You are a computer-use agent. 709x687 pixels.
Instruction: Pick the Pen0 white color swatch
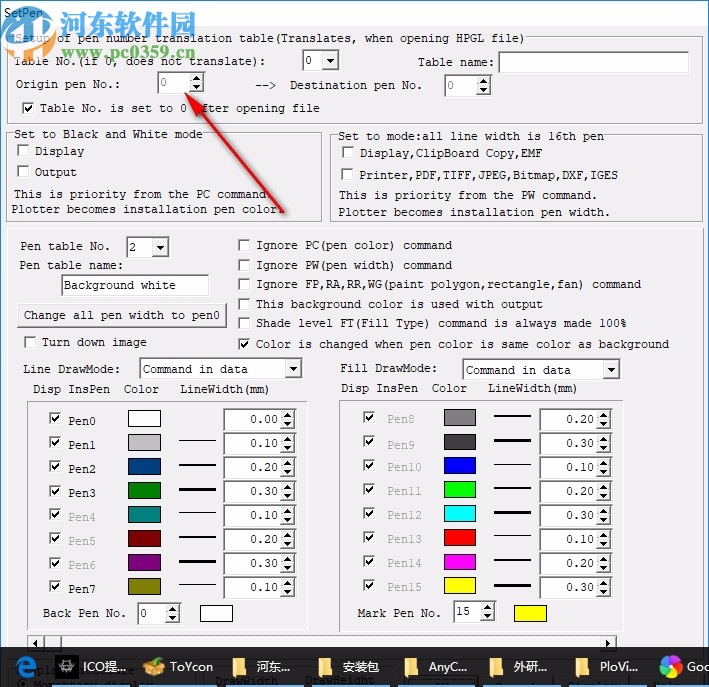144,418
